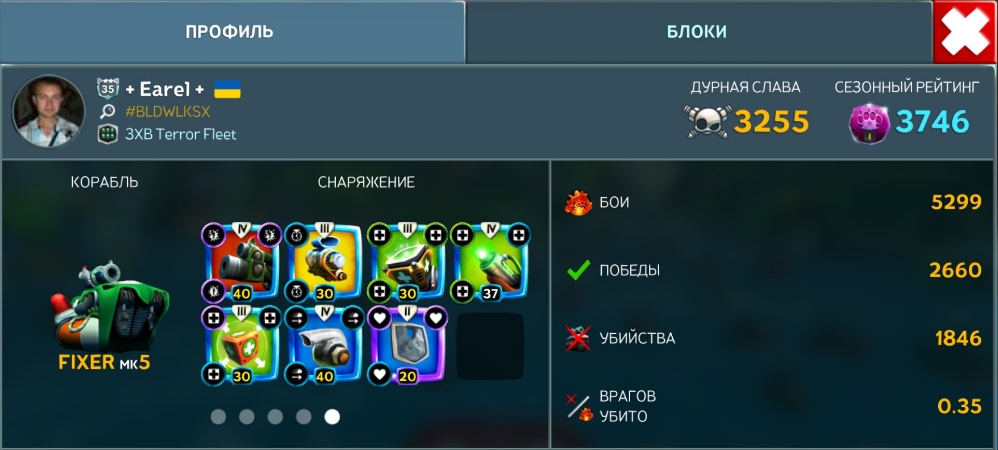This screenshot has width=998, height=450.
Task: Click the magnifier icon beside #BLDWLKSX
Action: point(108,112)
